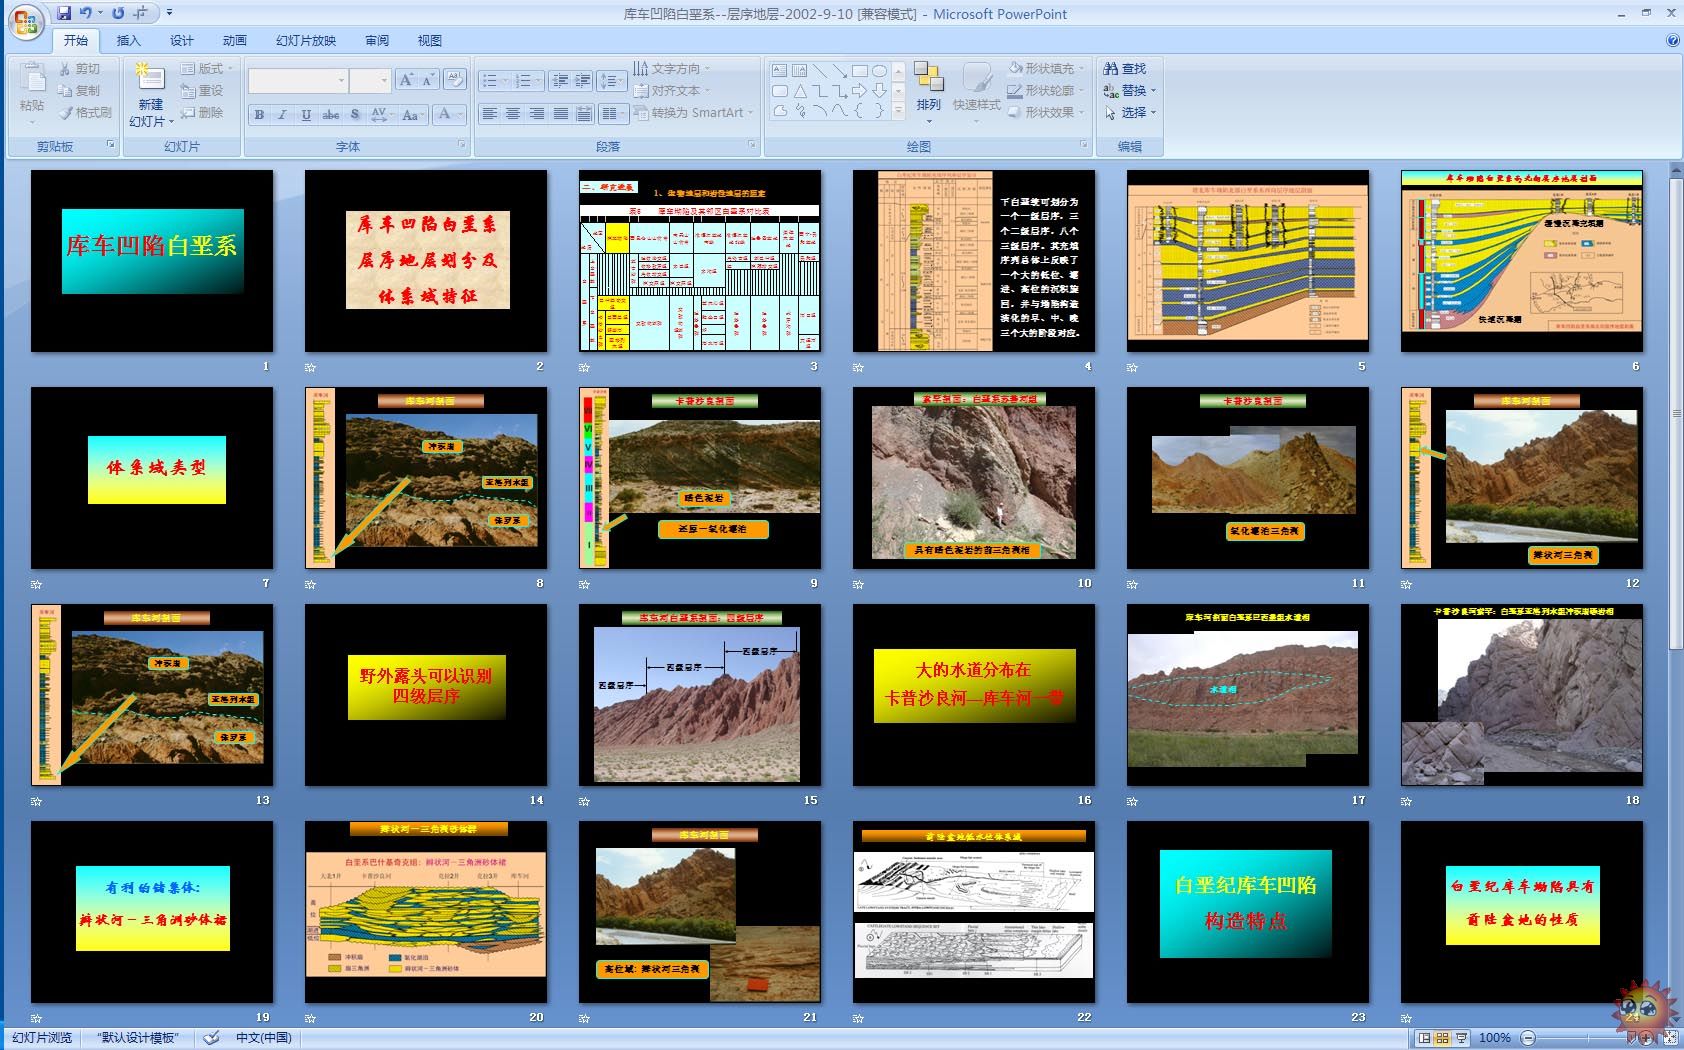Open the Align Text (对齐文本) dropdown
The image size is (1684, 1050).
click(x=671, y=91)
